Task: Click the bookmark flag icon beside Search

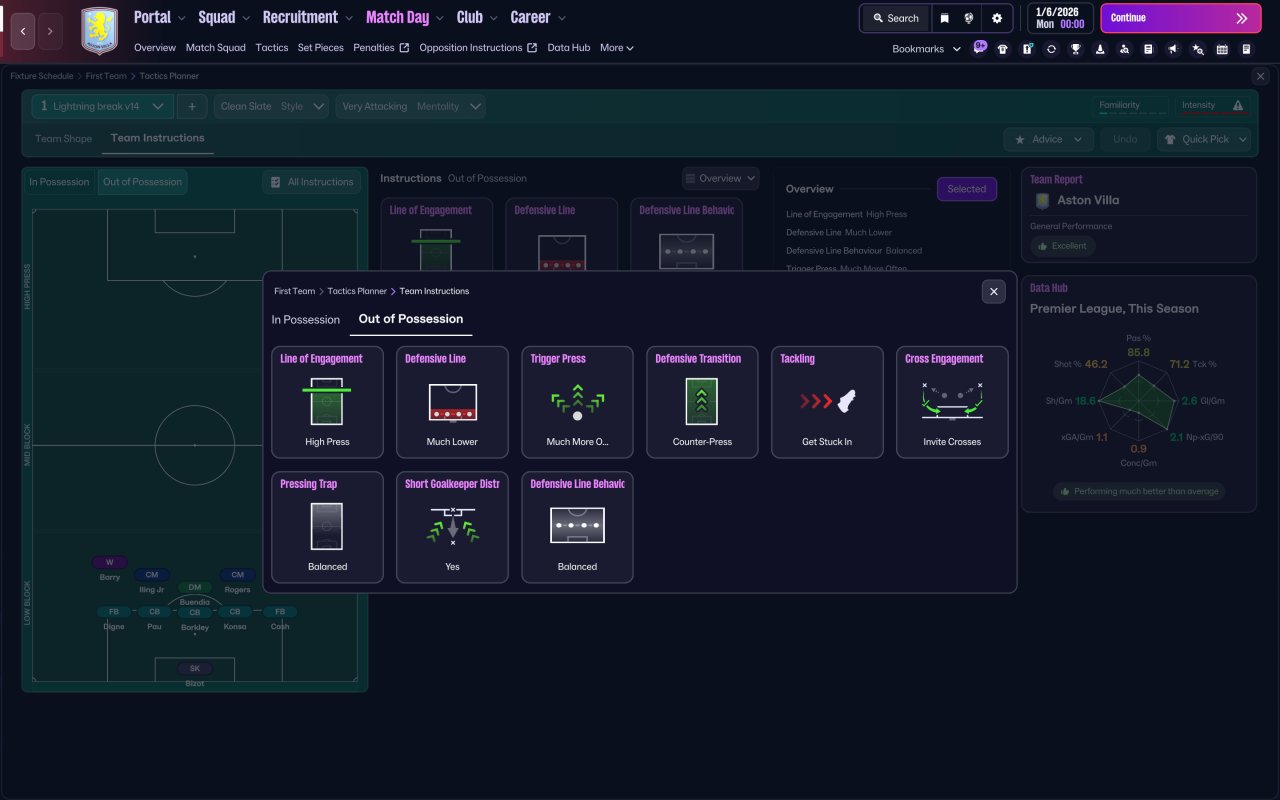Action: 944,18
